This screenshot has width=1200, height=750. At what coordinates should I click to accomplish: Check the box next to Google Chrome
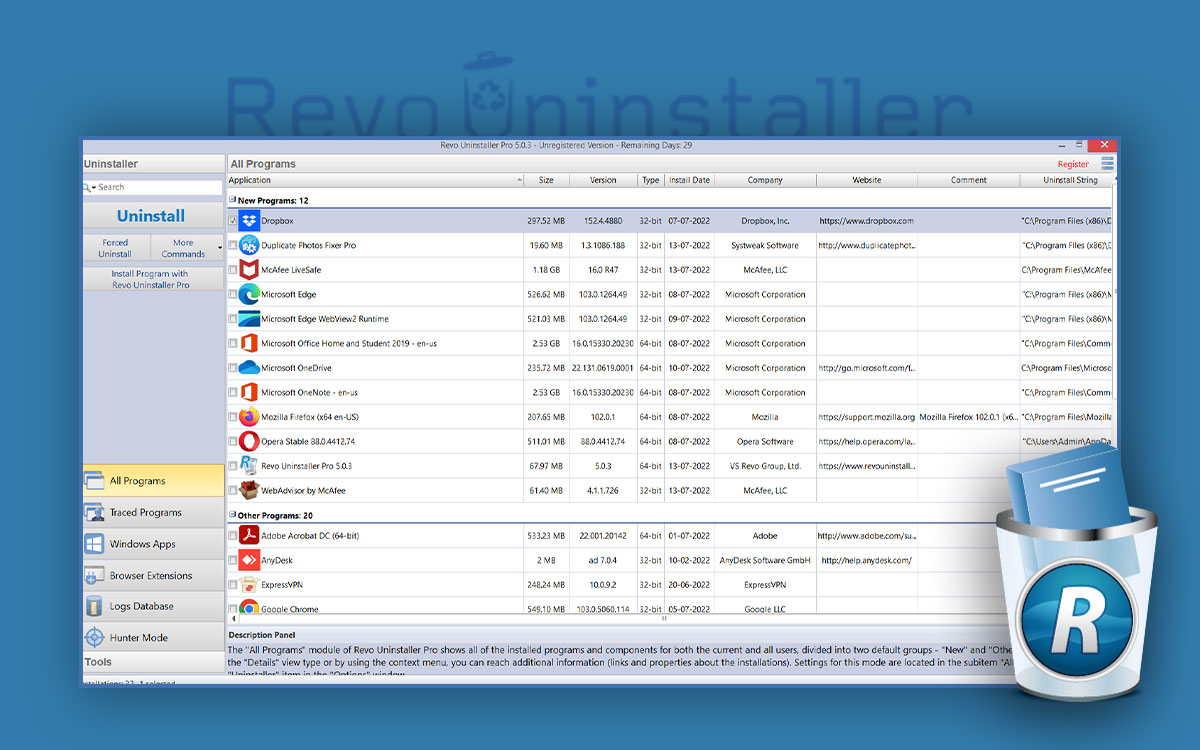(234, 608)
